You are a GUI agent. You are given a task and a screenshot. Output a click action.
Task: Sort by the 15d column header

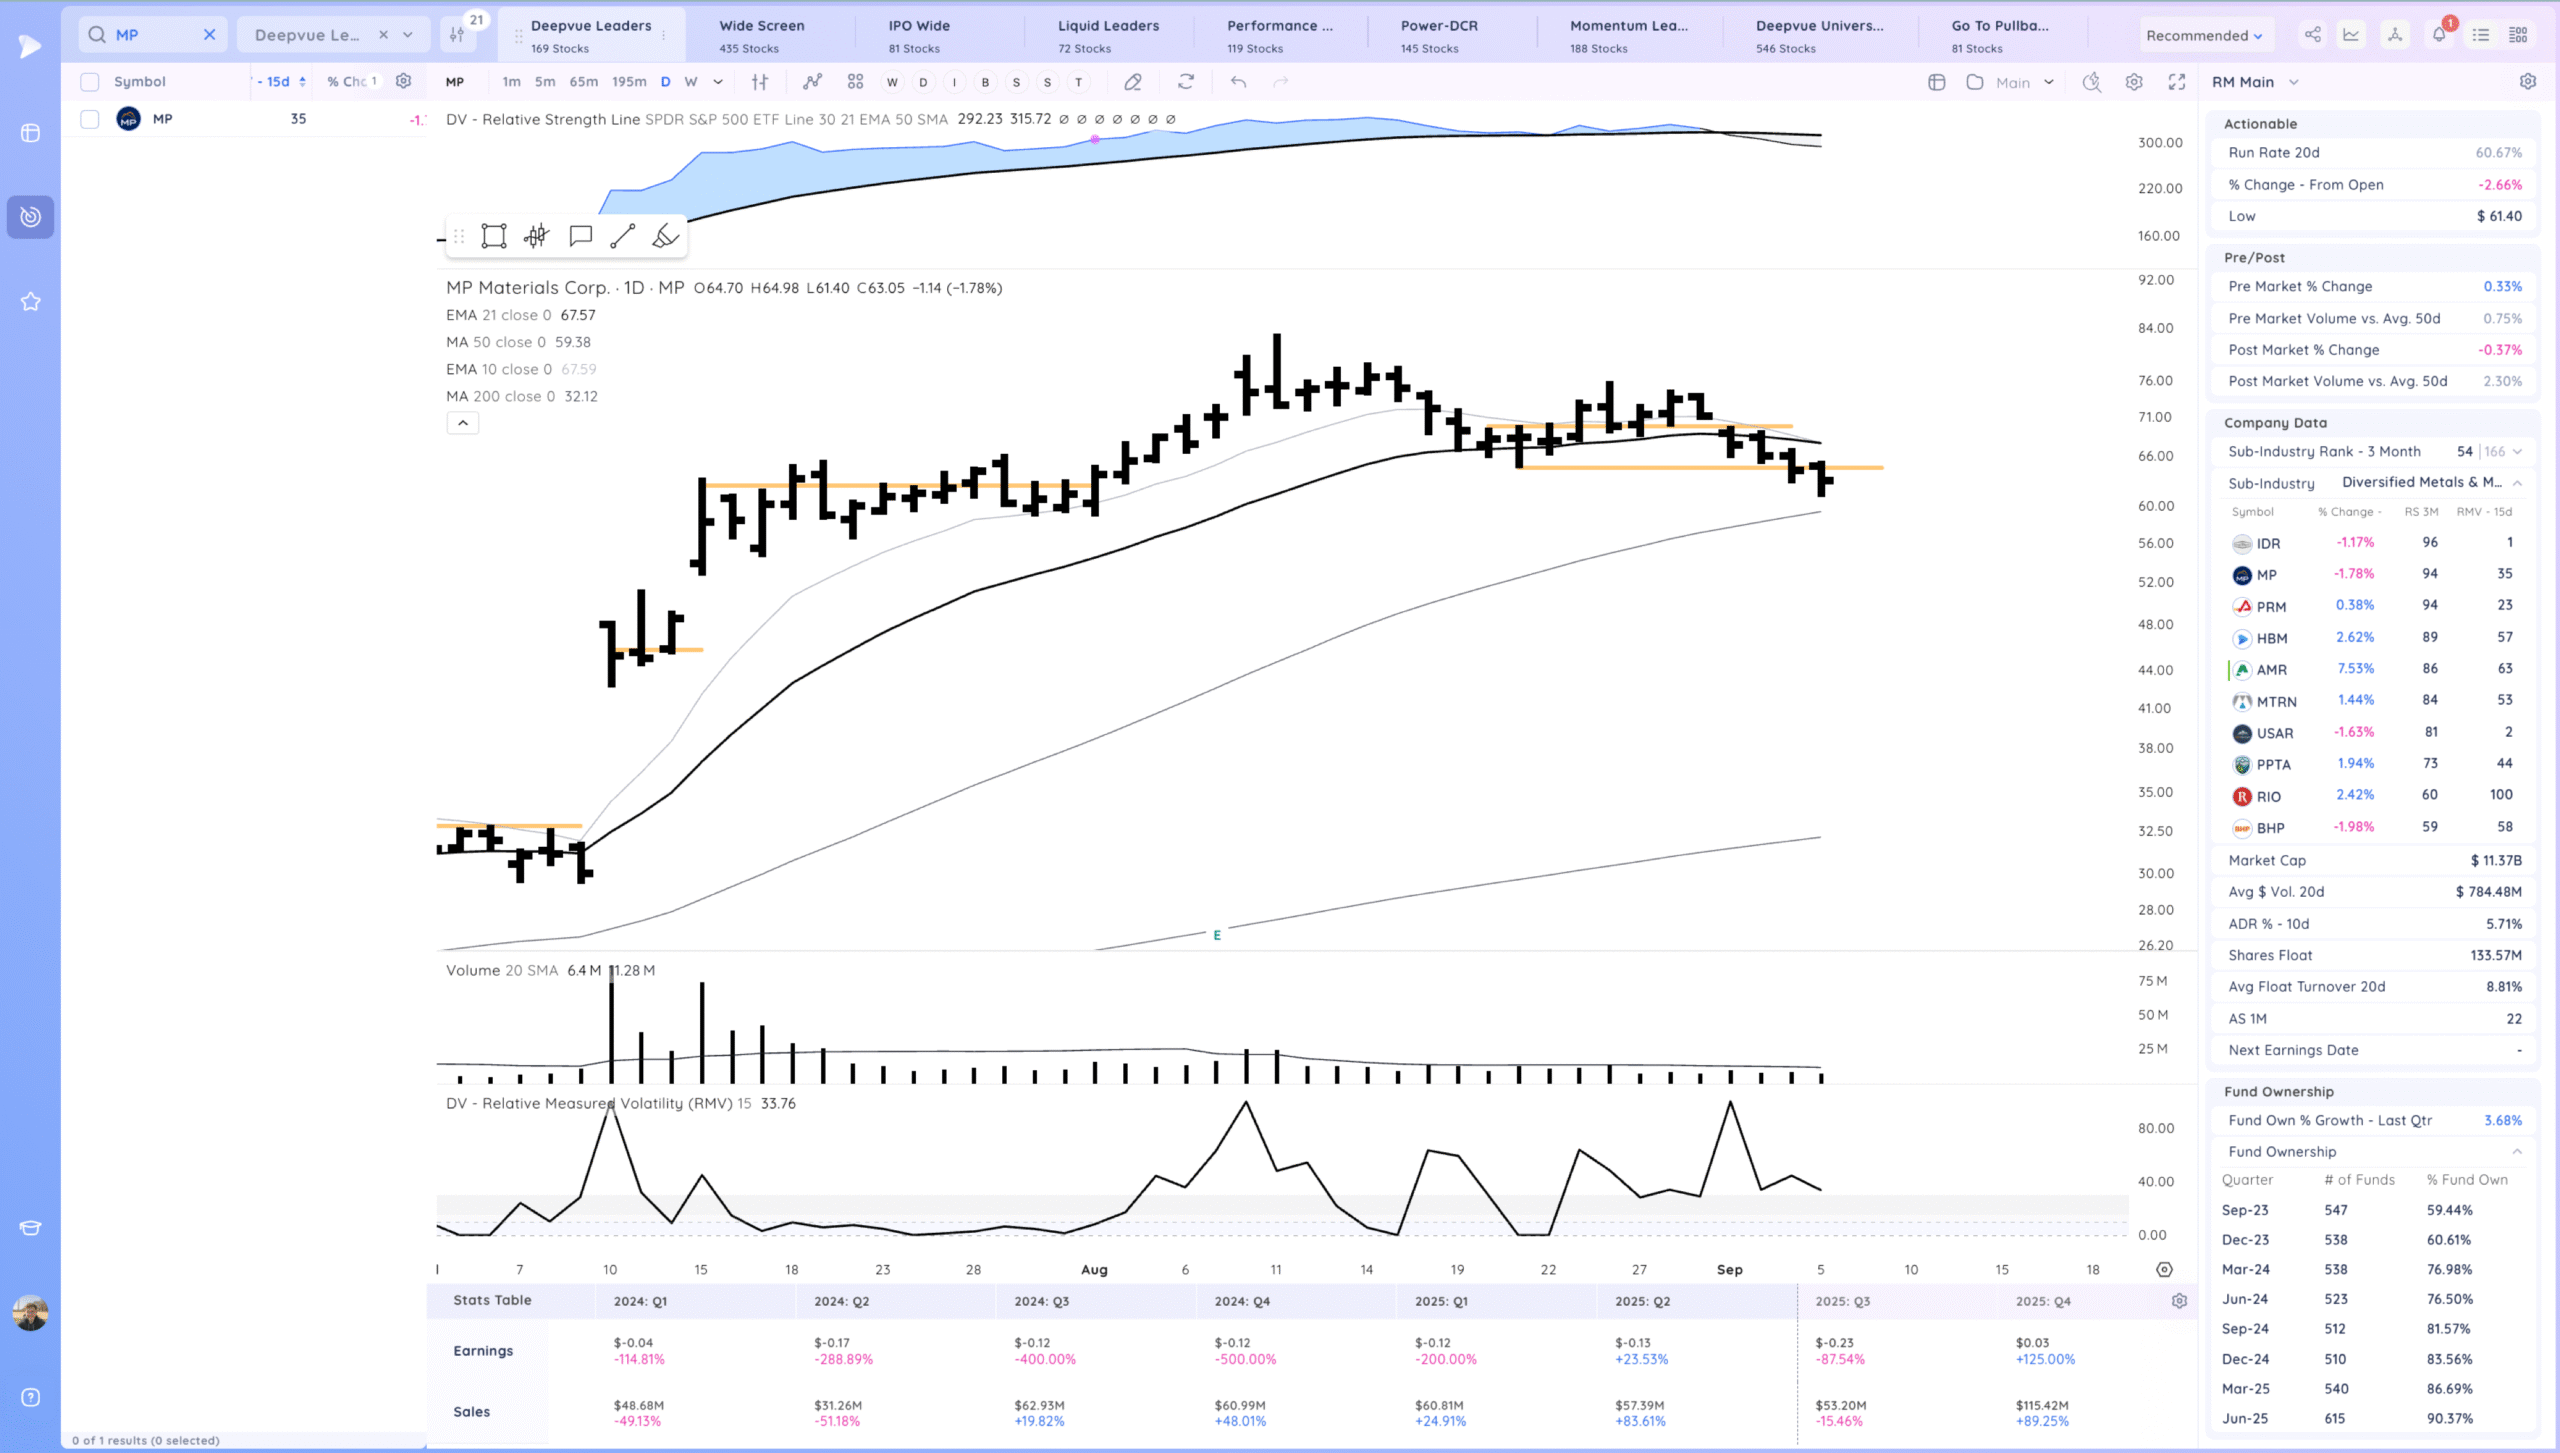tap(280, 82)
